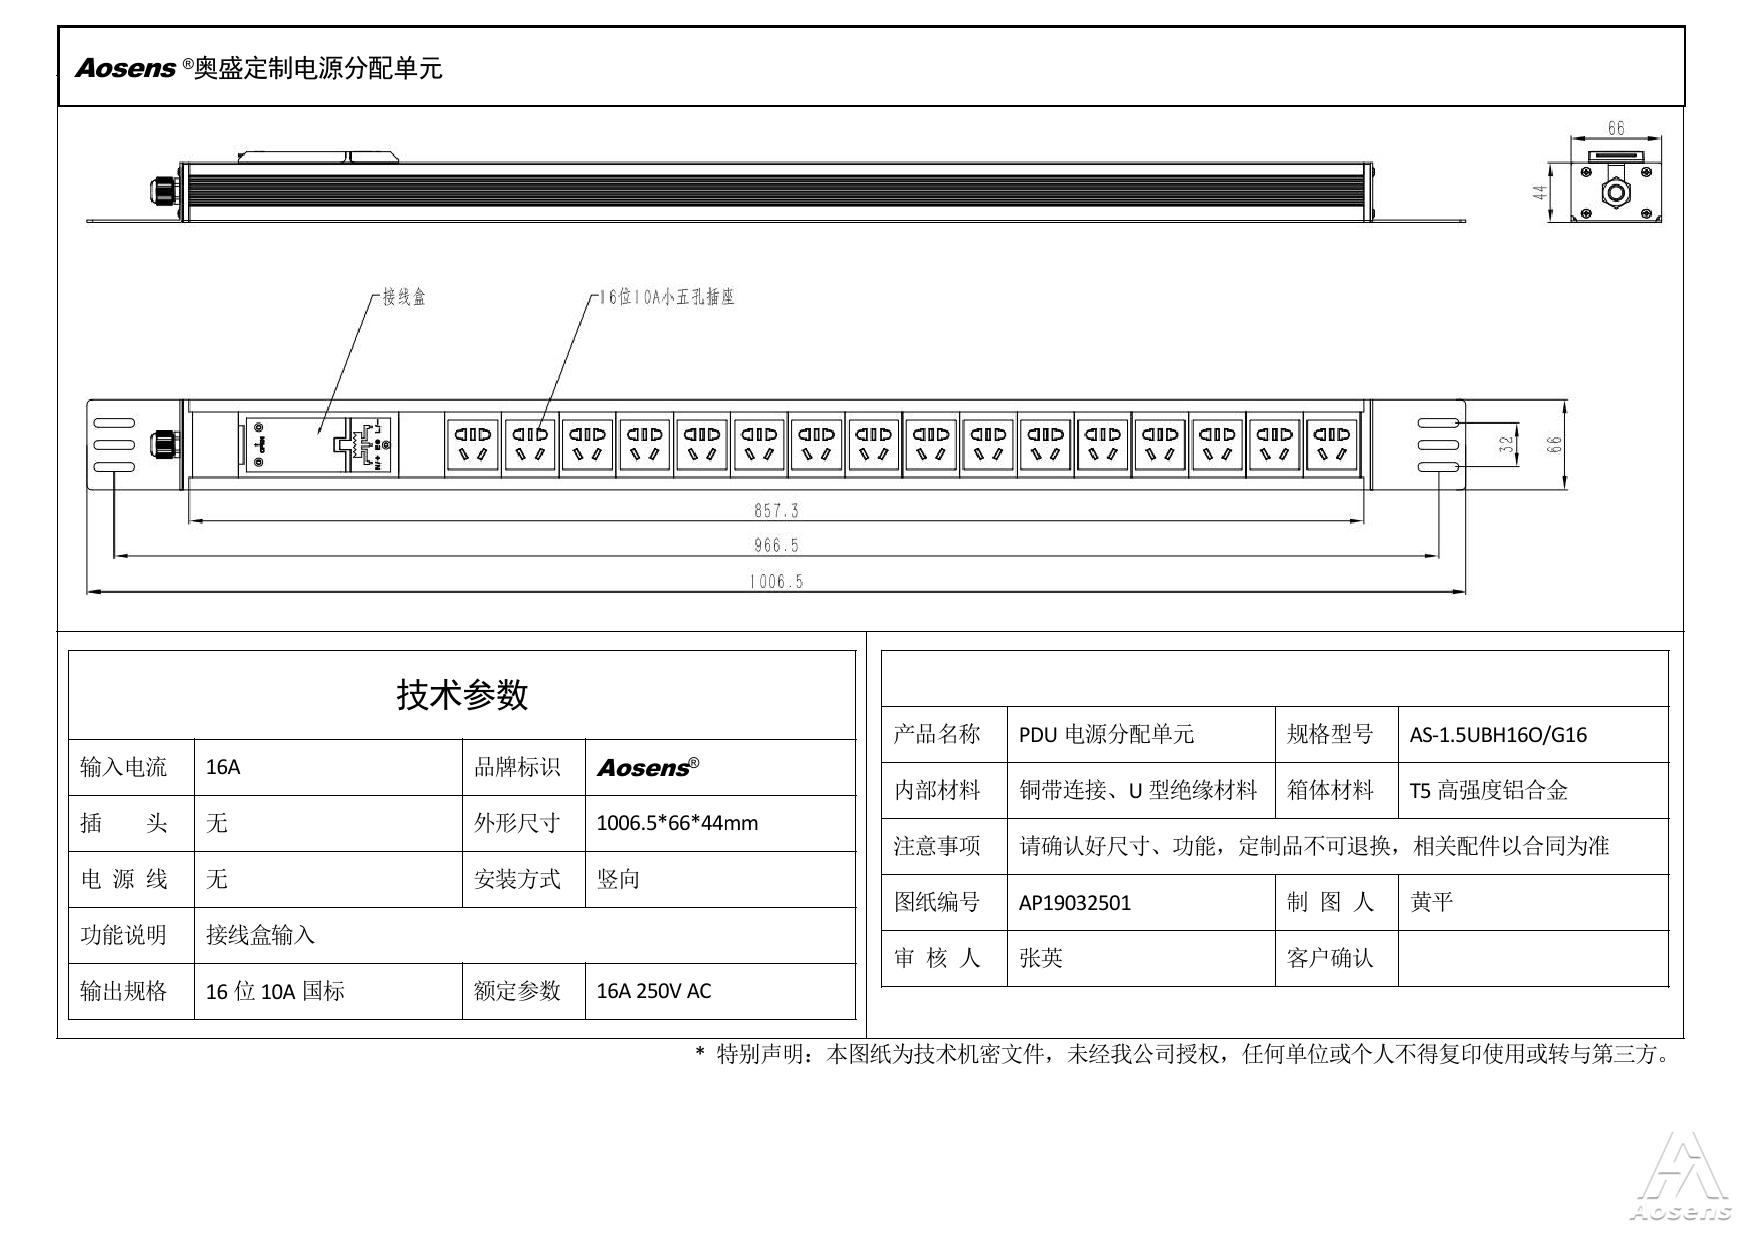Click the 16A 250V AC rating cell
The width and height of the screenshot is (1754, 1240).
point(654,991)
